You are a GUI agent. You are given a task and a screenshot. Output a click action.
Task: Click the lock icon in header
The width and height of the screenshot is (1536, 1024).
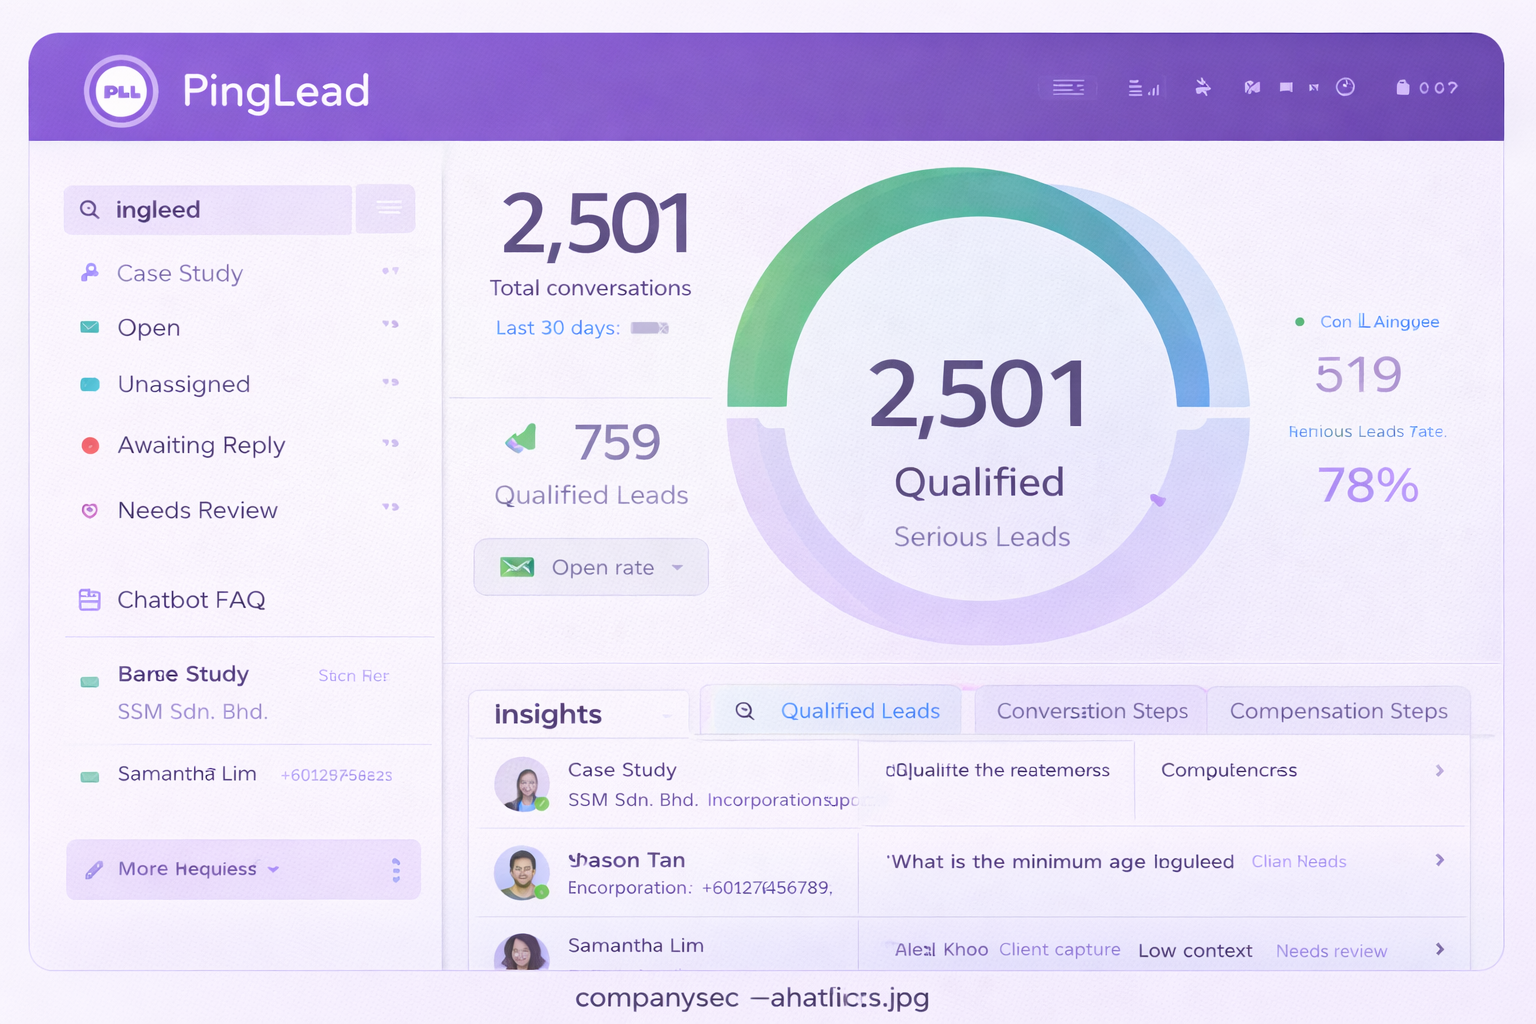tap(1402, 87)
